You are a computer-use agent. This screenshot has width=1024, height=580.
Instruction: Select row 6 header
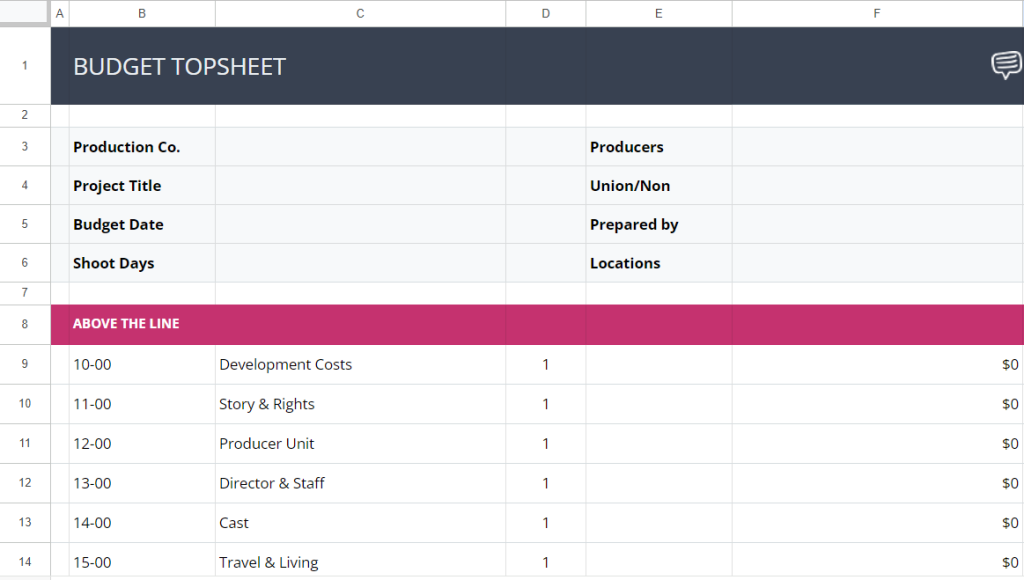click(25, 263)
